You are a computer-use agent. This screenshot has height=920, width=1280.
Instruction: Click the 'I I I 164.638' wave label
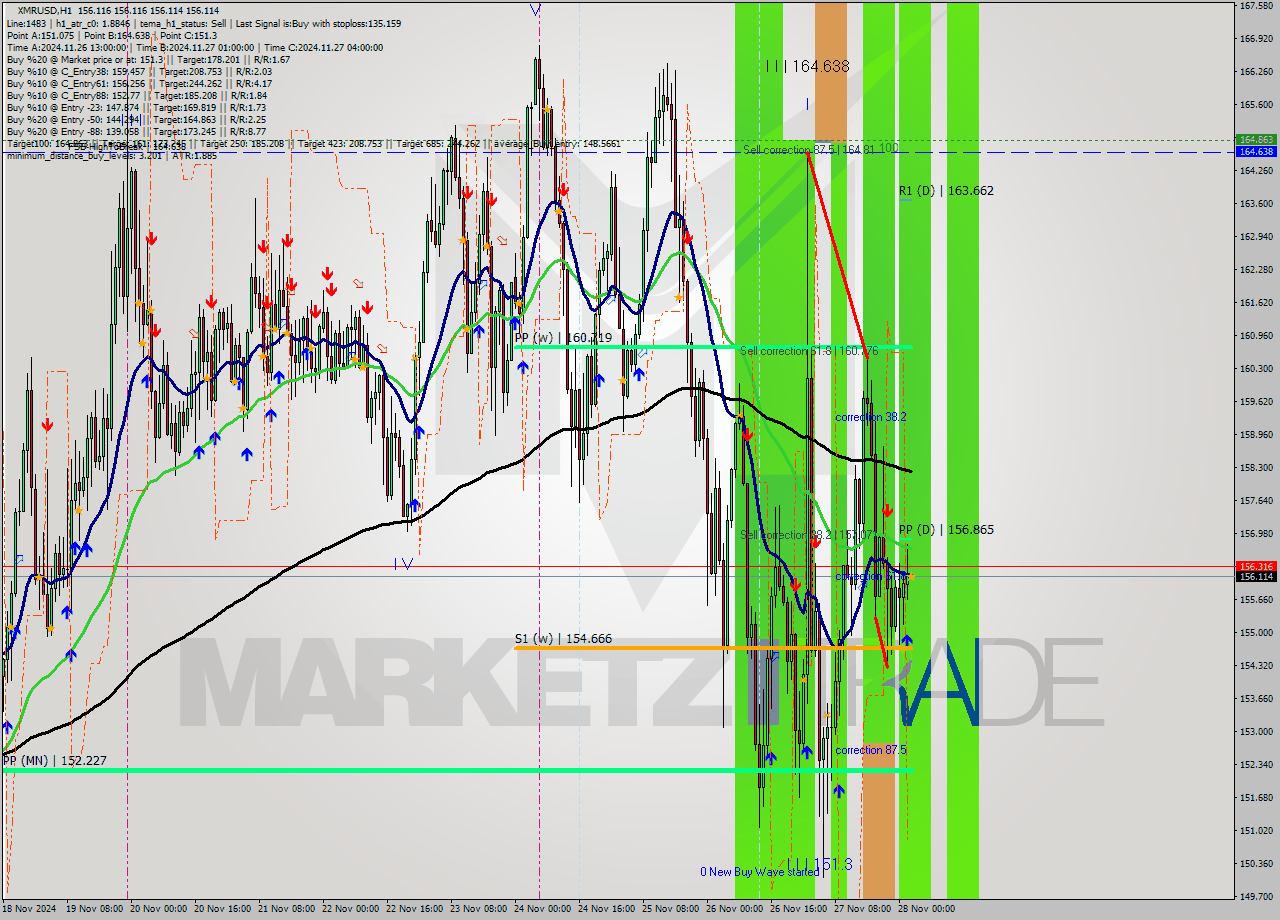807,66
